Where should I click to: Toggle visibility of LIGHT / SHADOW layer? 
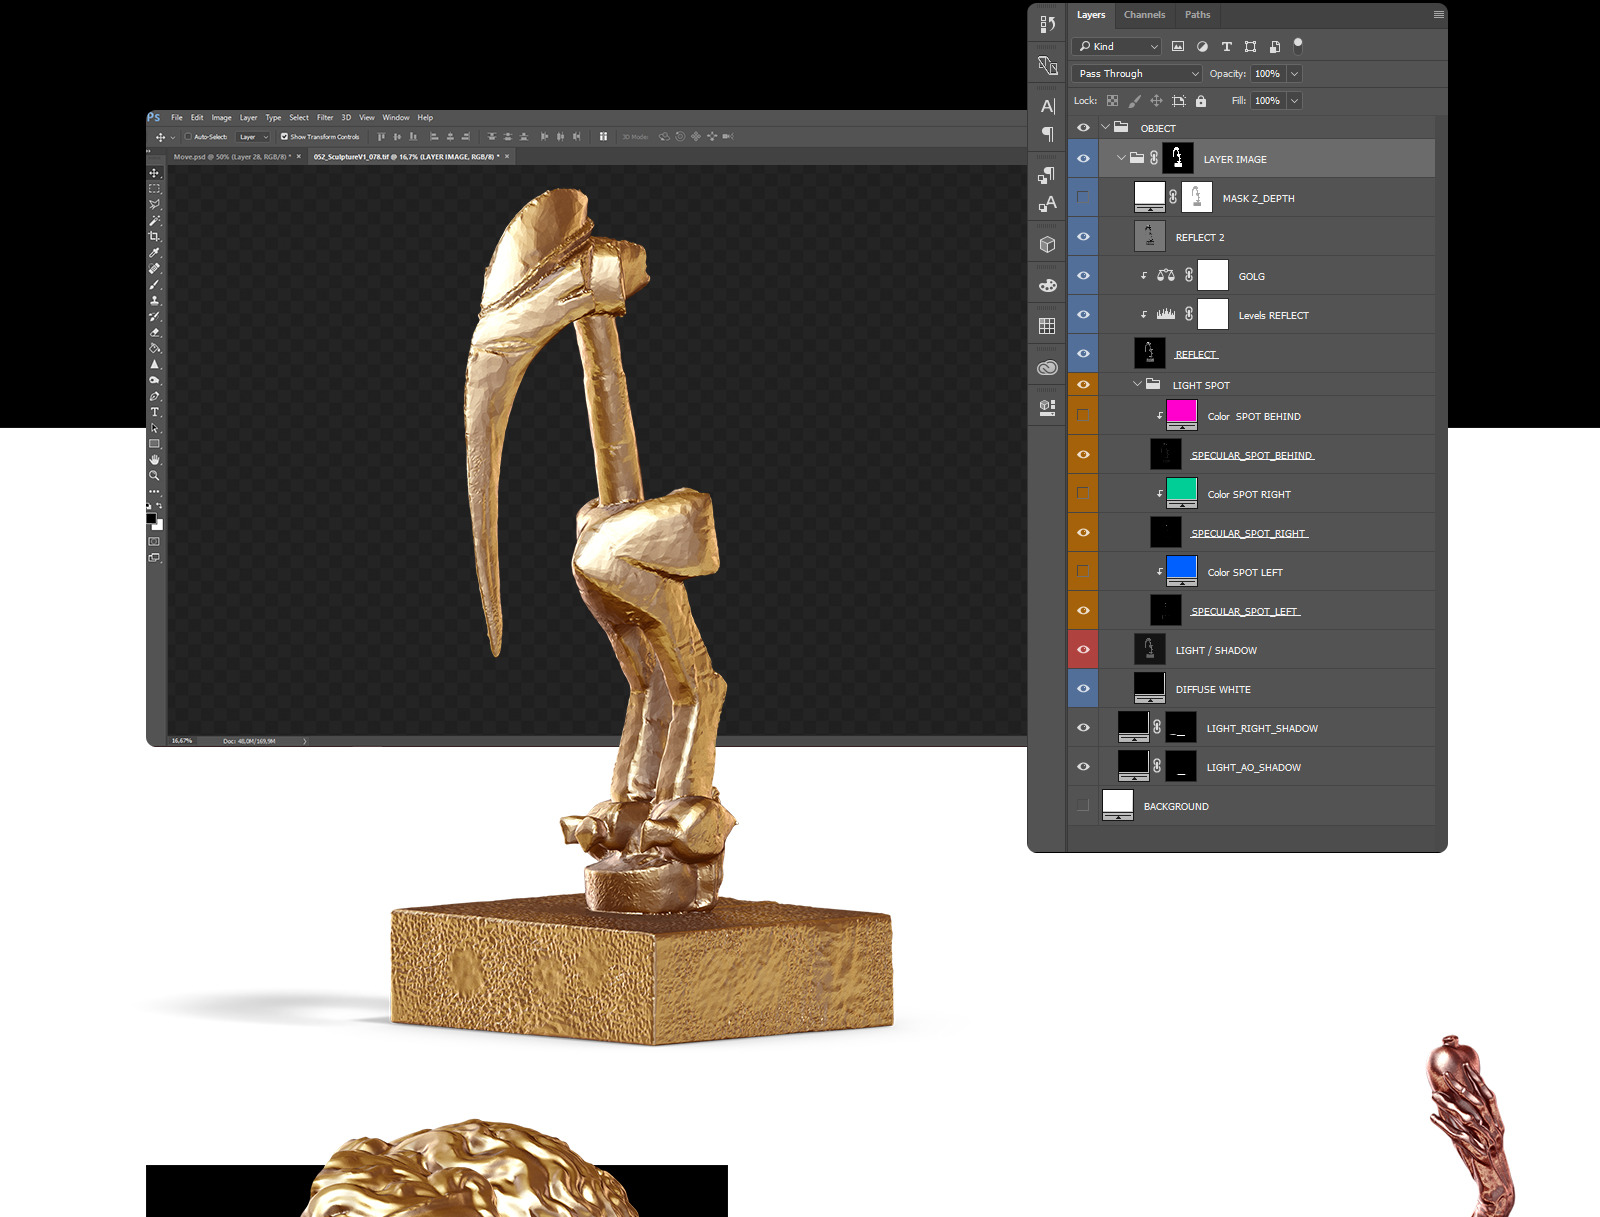[1083, 650]
